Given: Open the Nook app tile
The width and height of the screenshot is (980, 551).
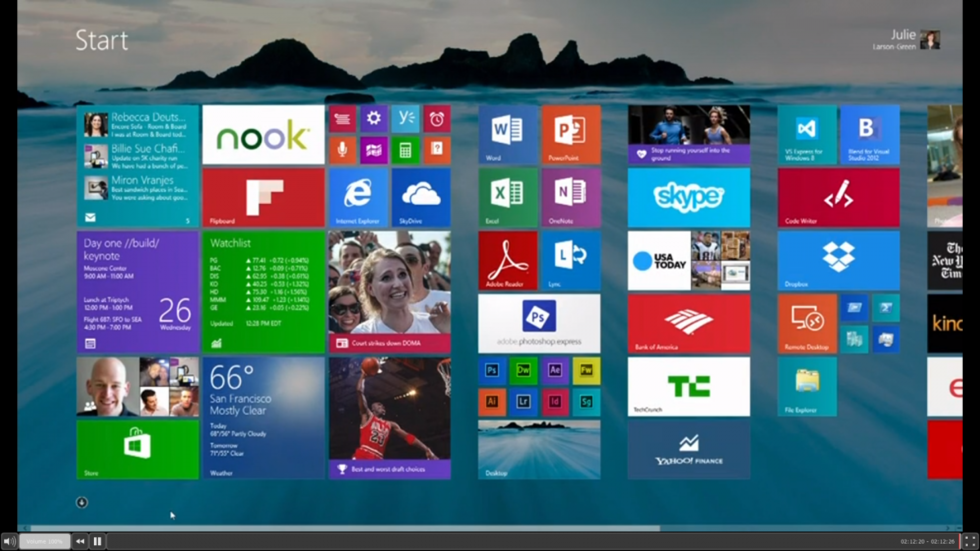Looking at the screenshot, I should click(263, 134).
